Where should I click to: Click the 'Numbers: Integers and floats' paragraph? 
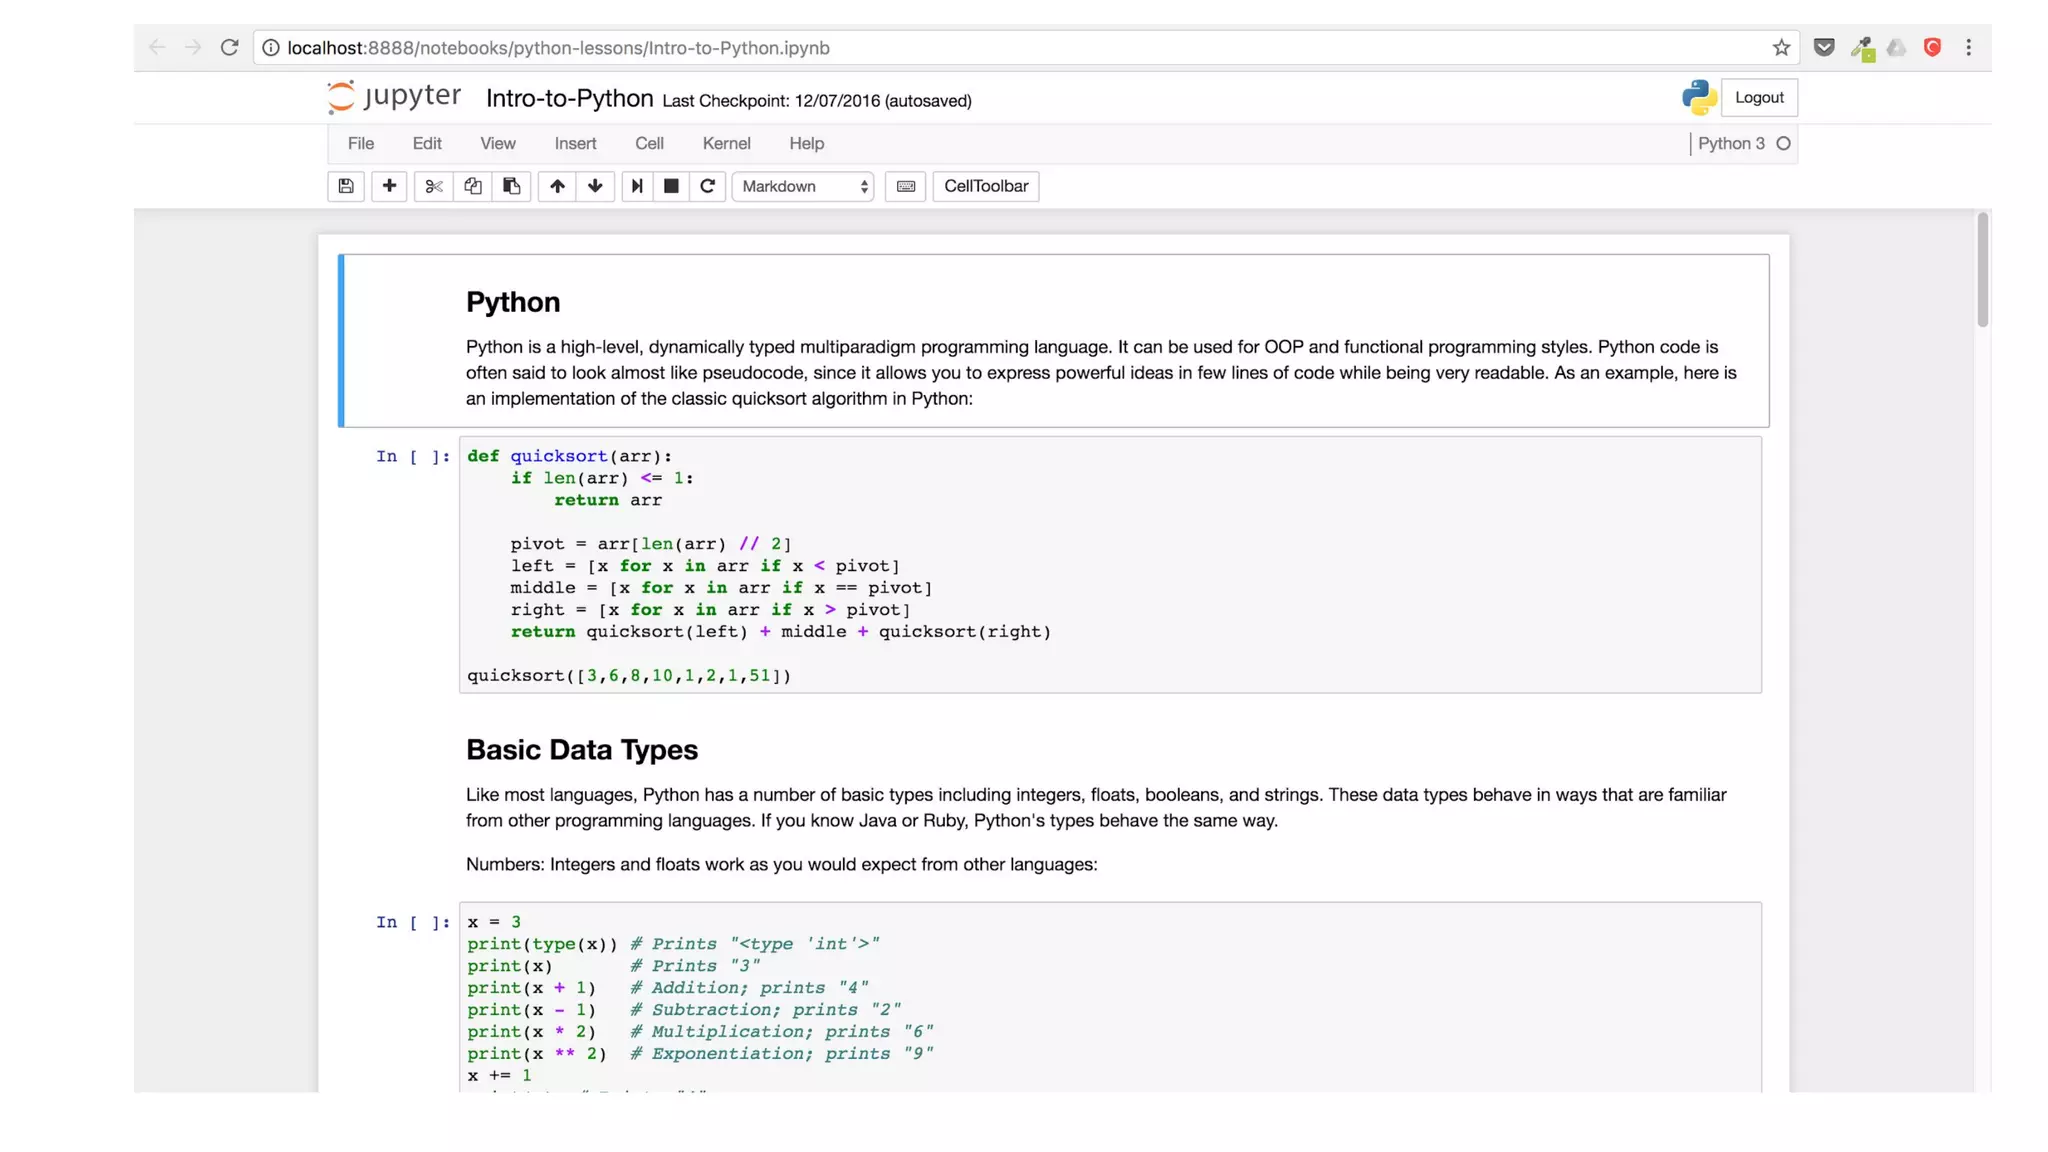coord(781,865)
